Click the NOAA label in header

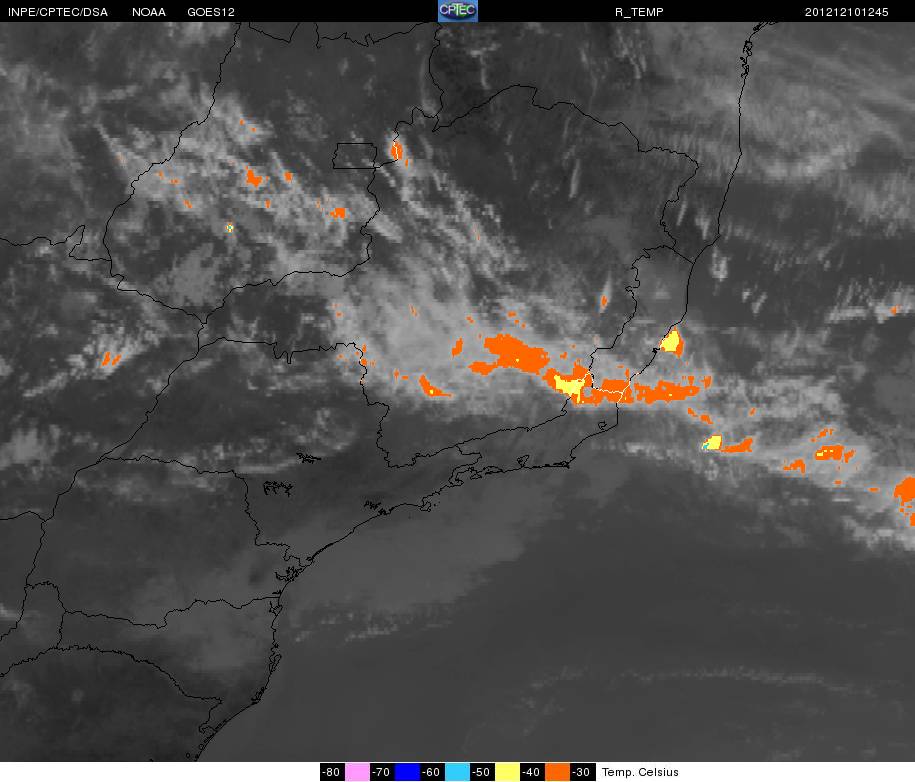149,12
